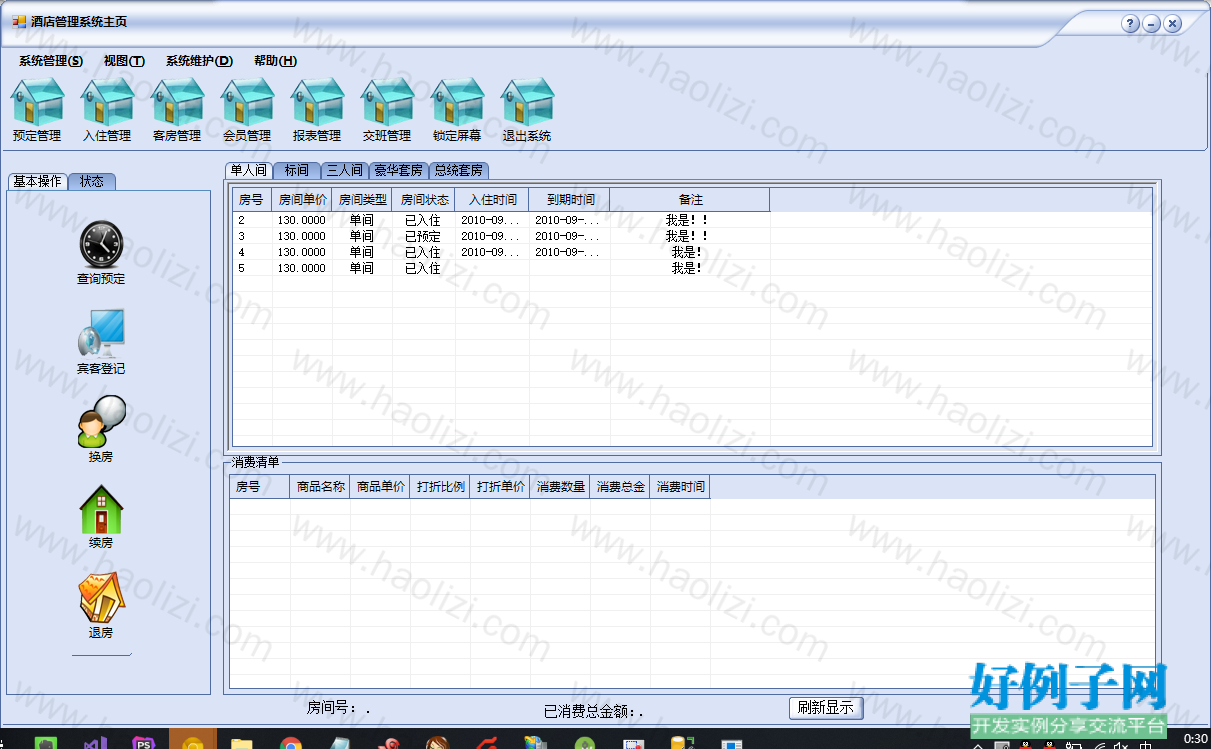Open 系统管理(S) menu
This screenshot has height=749, width=1211.
(x=51, y=61)
